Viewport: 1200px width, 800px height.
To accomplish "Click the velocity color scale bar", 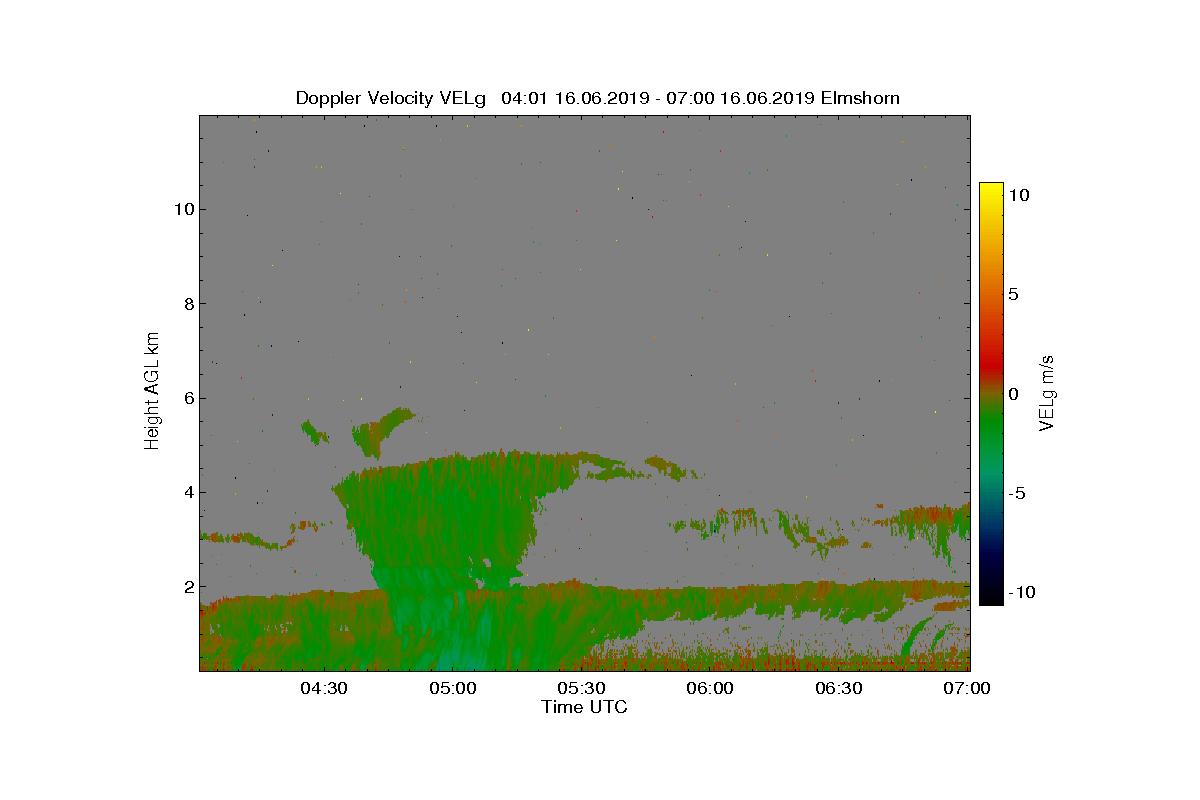I will pos(991,394).
